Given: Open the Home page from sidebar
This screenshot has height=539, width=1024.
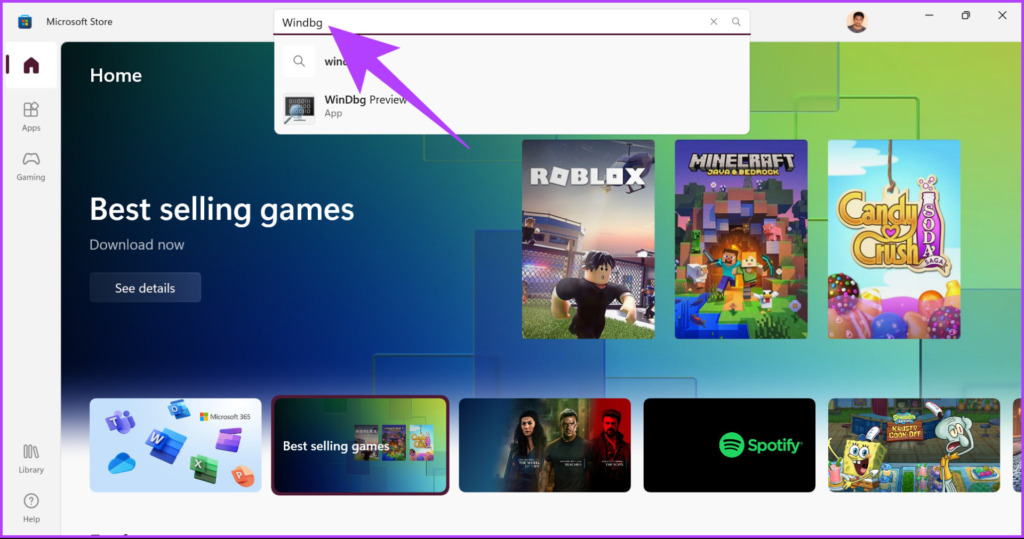Looking at the screenshot, I should coord(31,65).
